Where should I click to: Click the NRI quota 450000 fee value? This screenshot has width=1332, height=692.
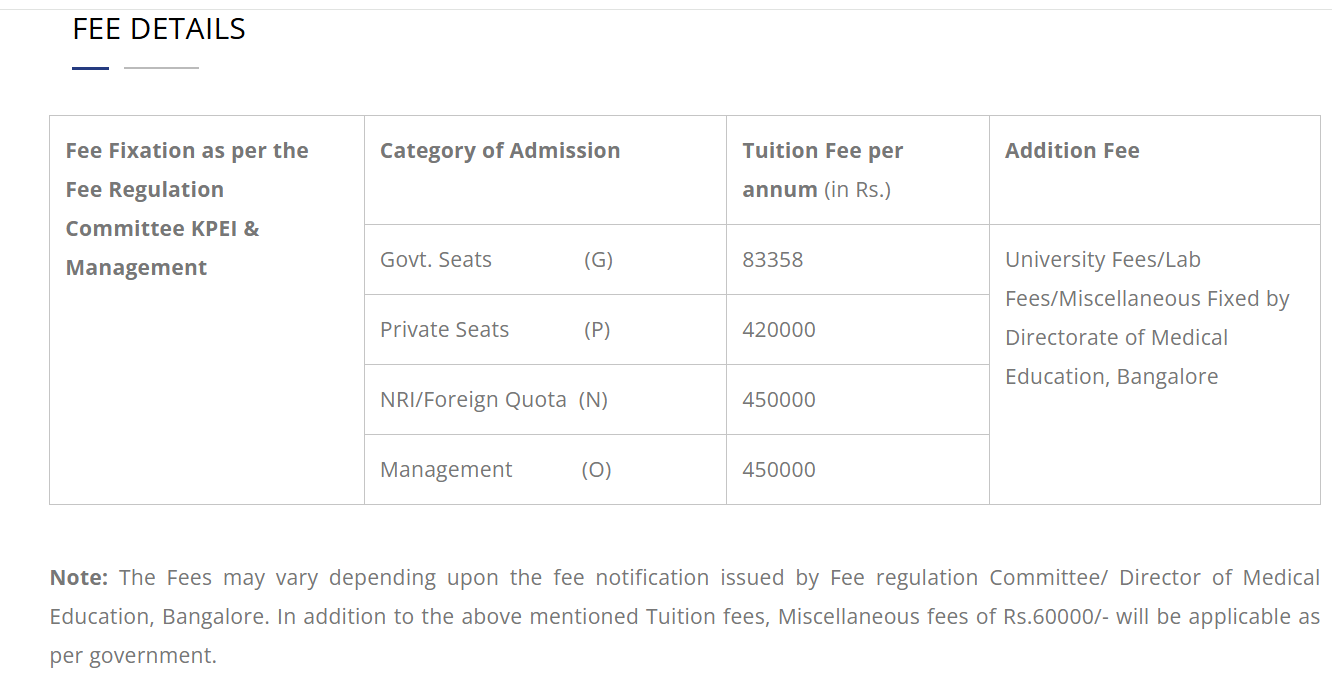778,400
